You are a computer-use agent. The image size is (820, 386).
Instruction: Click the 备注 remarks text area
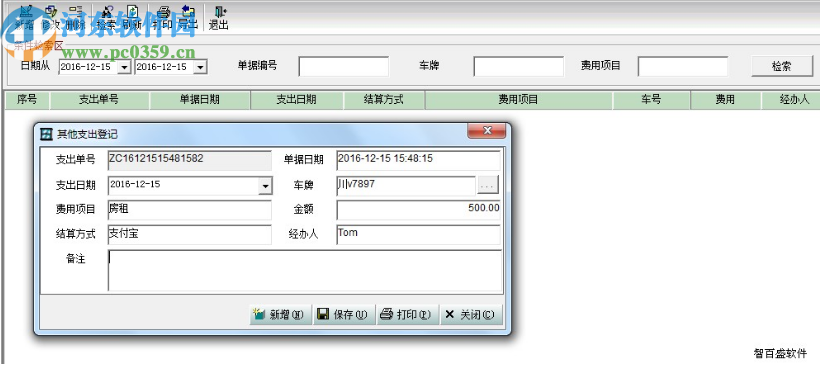pyautogui.click(x=305, y=270)
